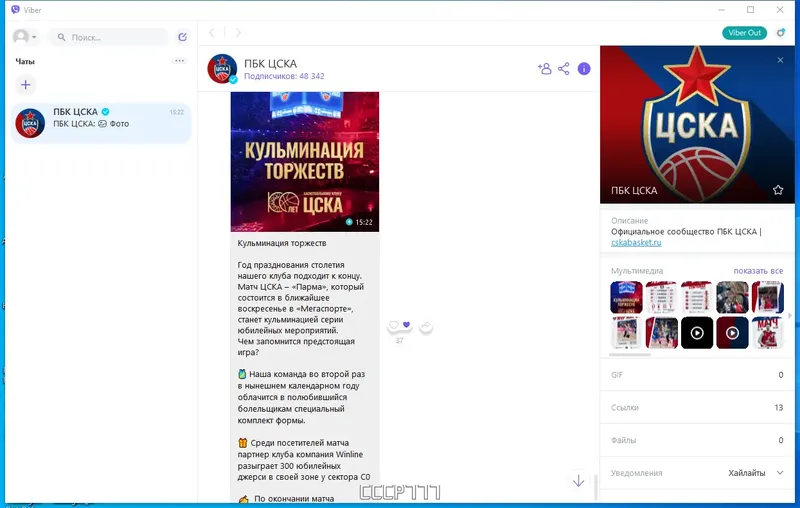Open second media thumbnail in top row
800x508 pixels.
(661, 297)
